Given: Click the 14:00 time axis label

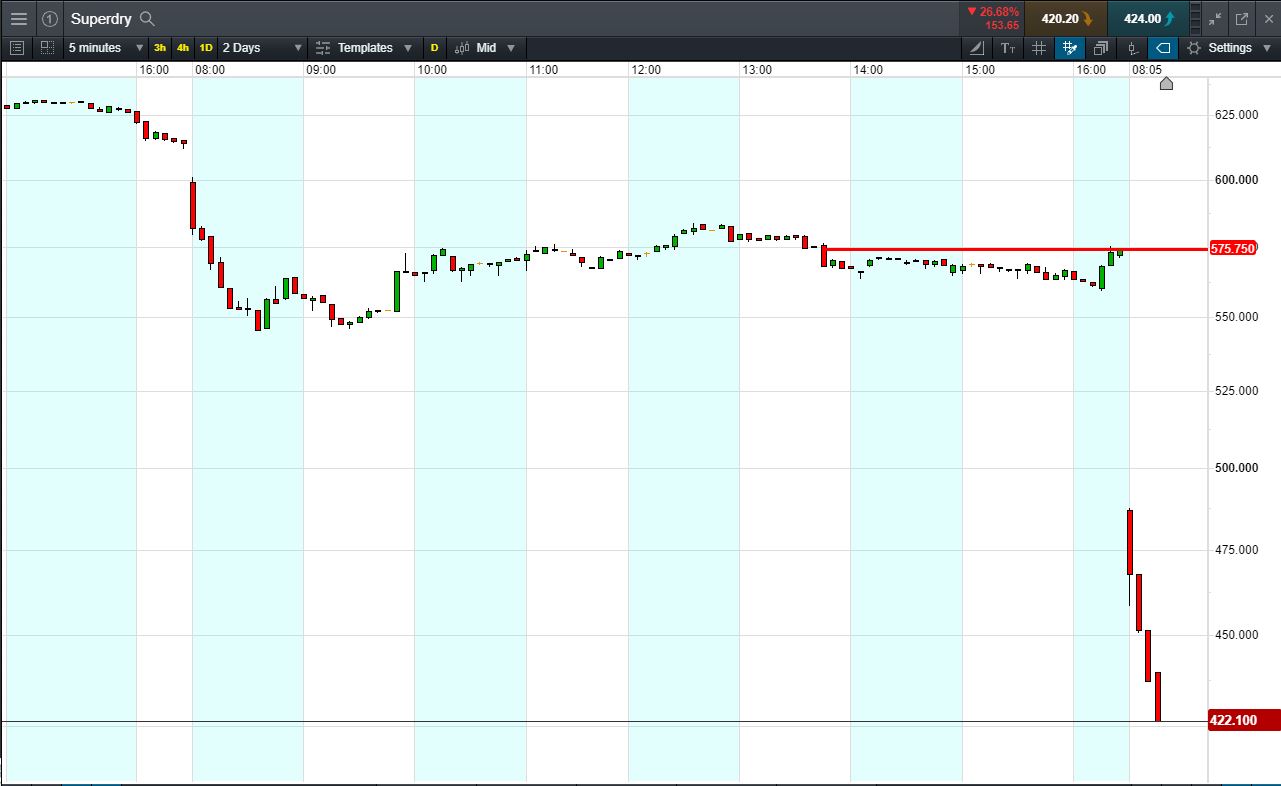Looking at the screenshot, I should 868,70.
